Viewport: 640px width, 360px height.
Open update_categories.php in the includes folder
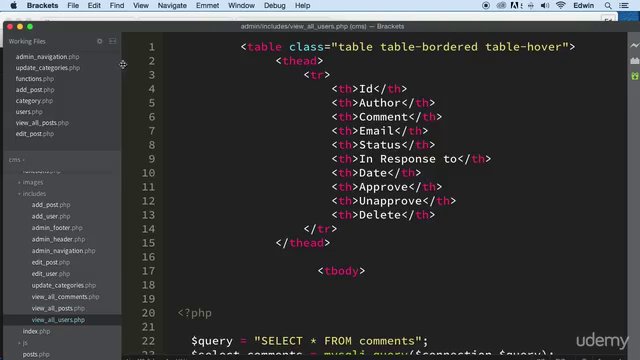pyautogui.click(x=64, y=285)
